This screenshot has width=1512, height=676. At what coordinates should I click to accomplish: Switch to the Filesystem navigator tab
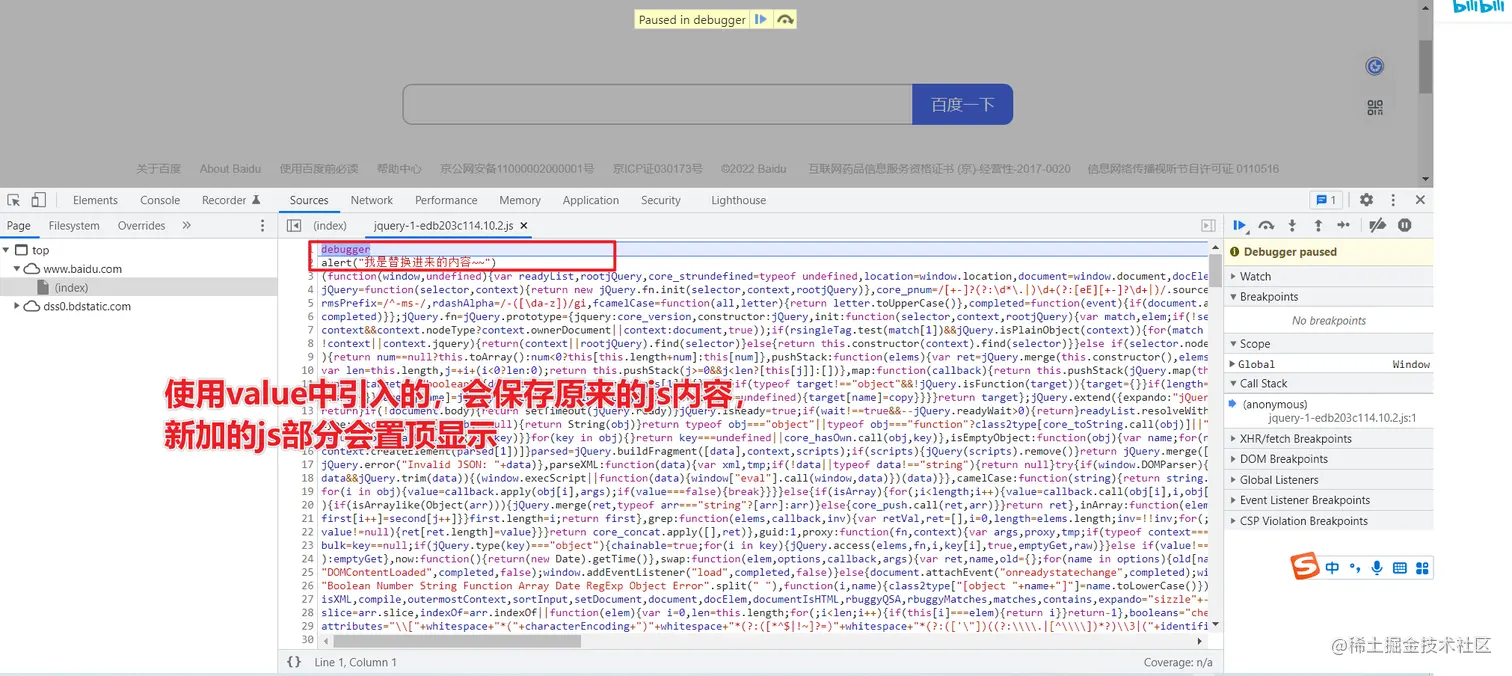74,226
